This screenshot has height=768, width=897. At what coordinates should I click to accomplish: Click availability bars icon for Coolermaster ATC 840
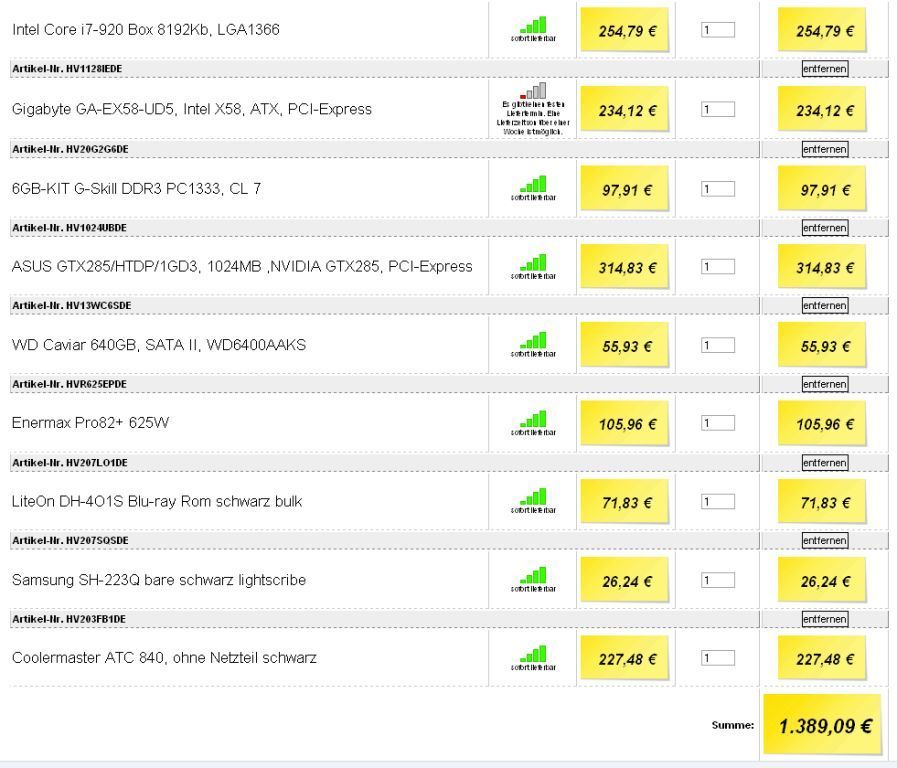point(533,654)
